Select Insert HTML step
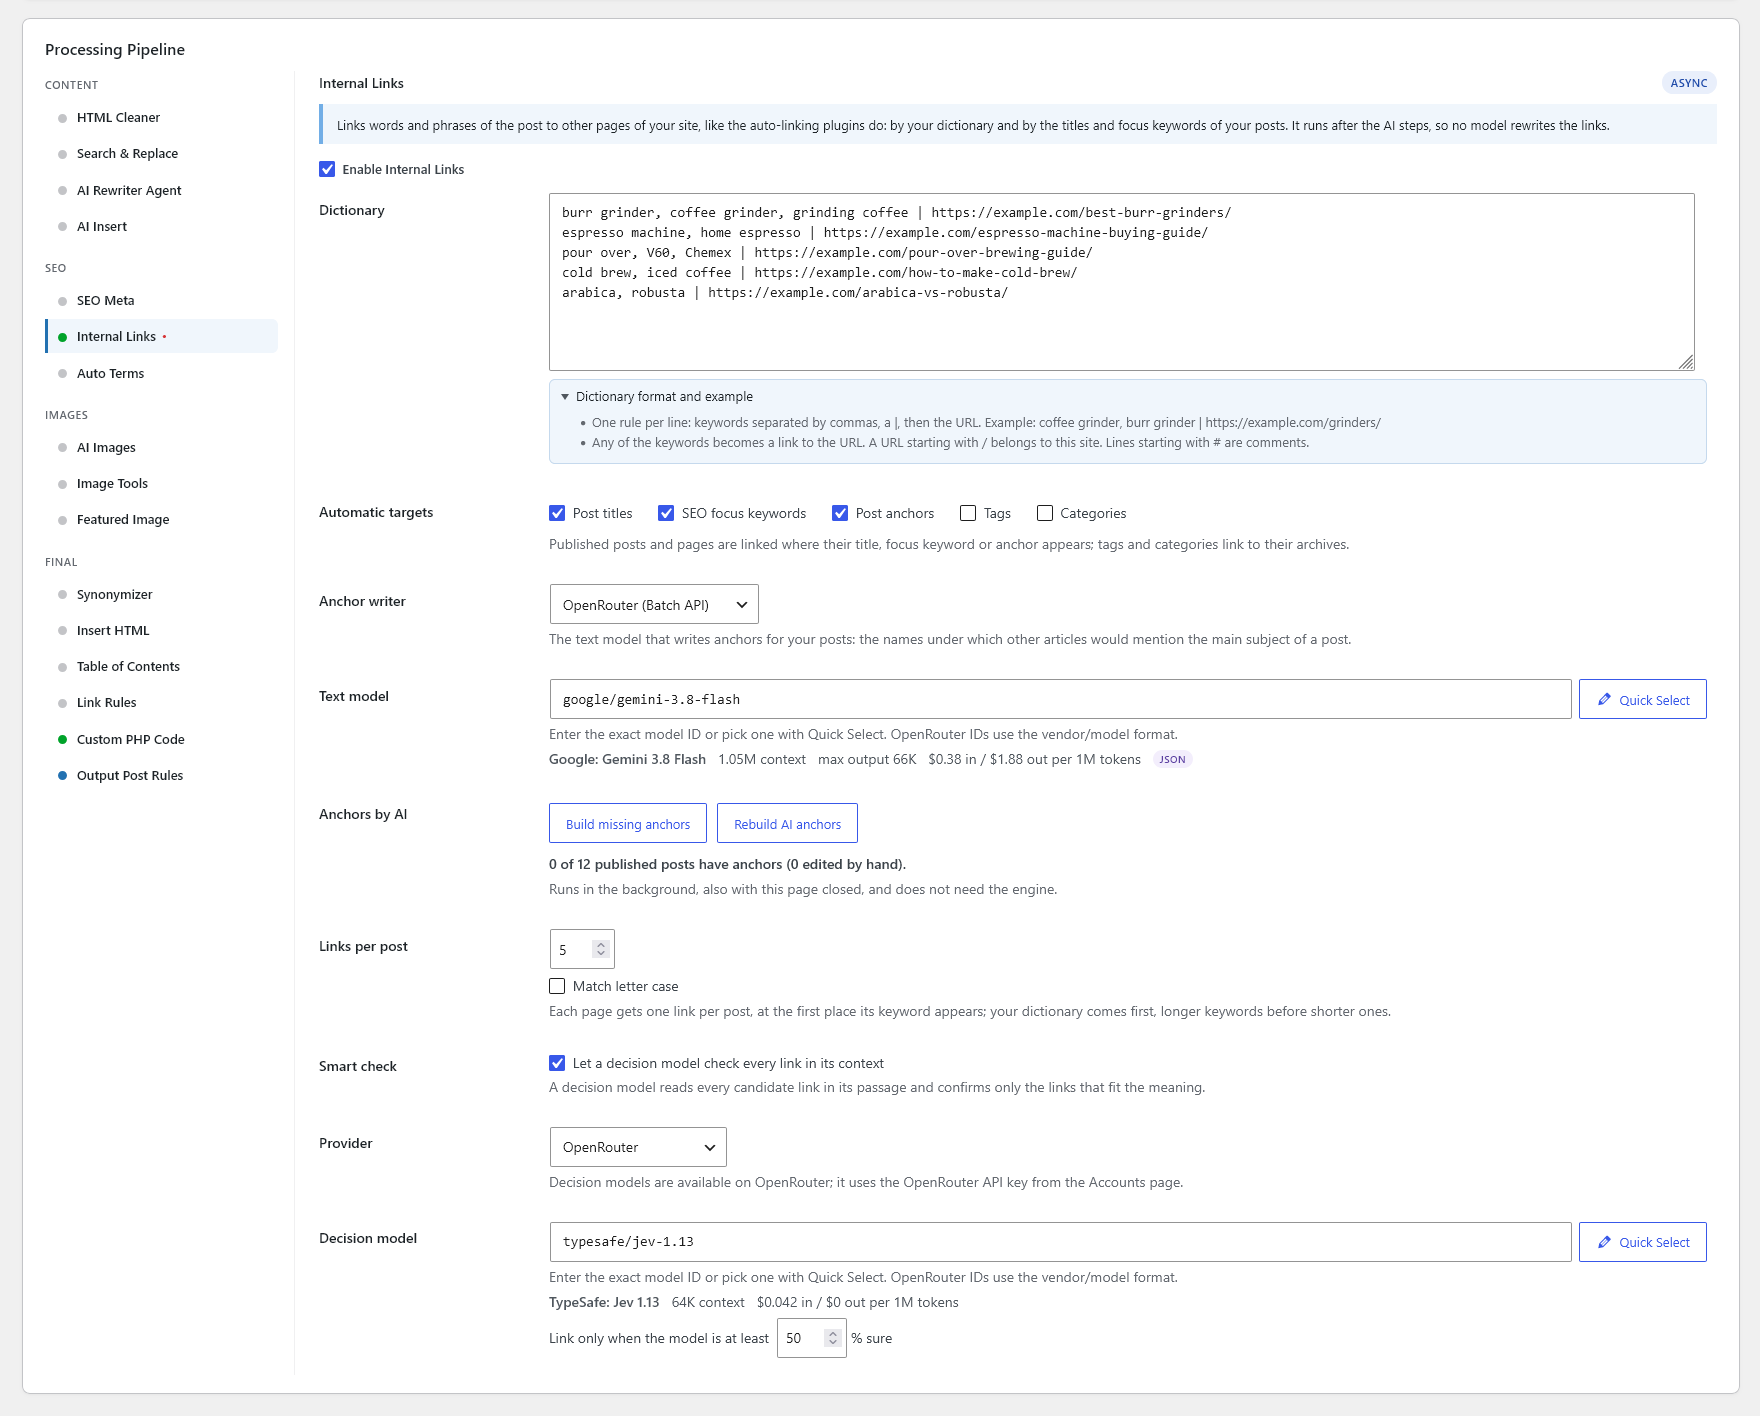The height and width of the screenshot is (1416, 1760). pos(113,631)
